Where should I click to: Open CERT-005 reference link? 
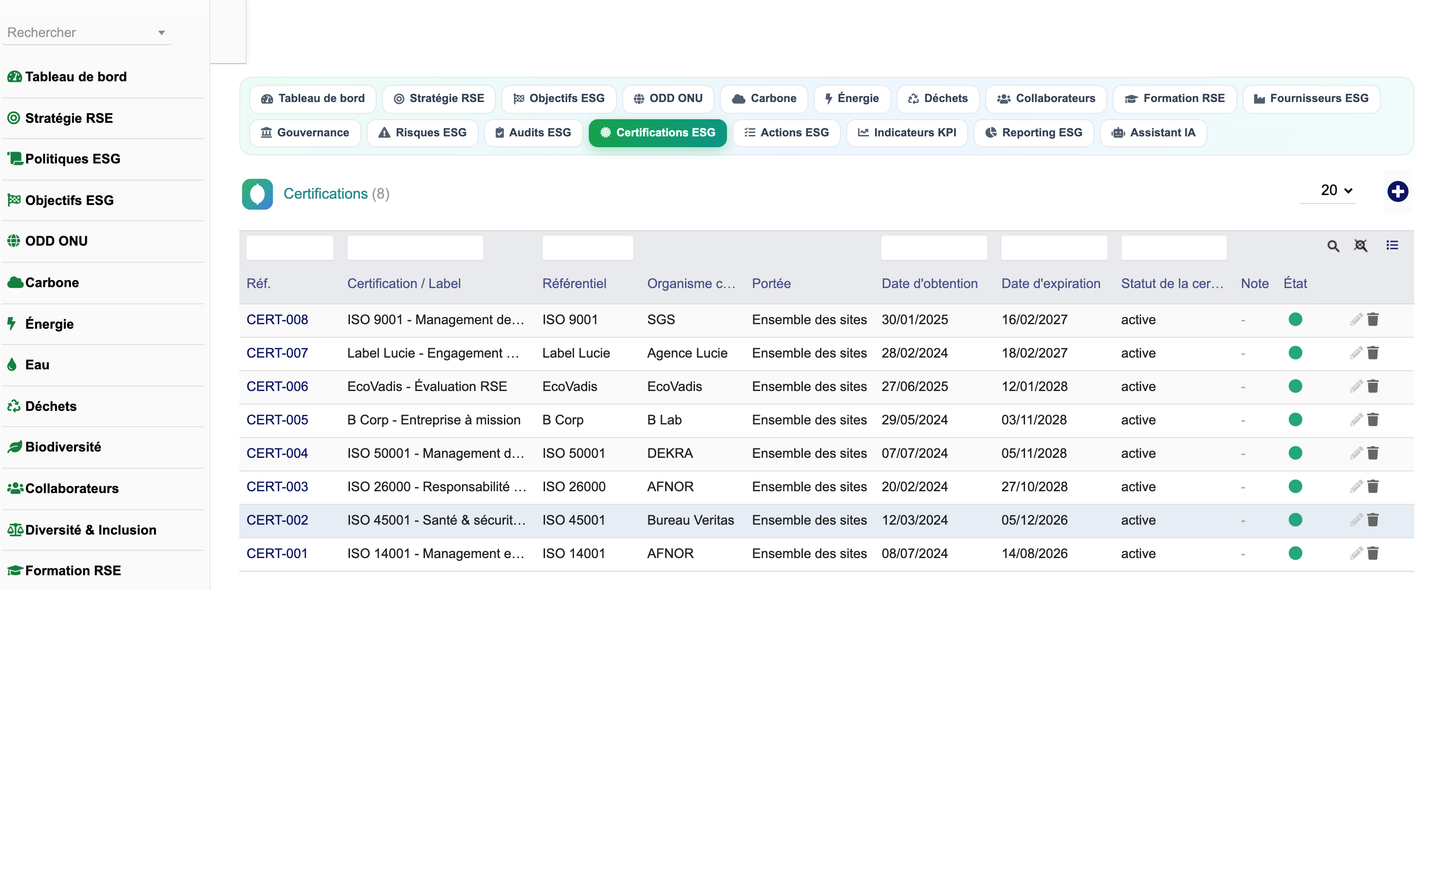[x=277, y=420]
